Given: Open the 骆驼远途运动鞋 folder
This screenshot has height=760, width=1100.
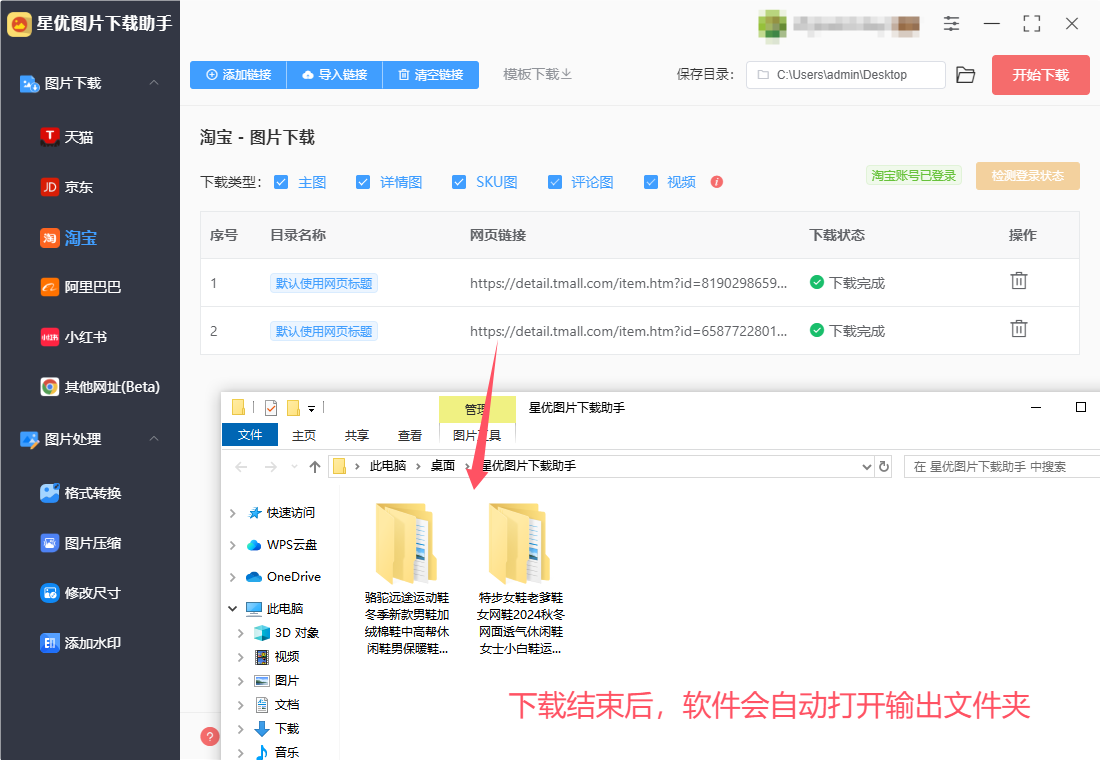Looking at the screenshot, I should (x=407, y=578).
